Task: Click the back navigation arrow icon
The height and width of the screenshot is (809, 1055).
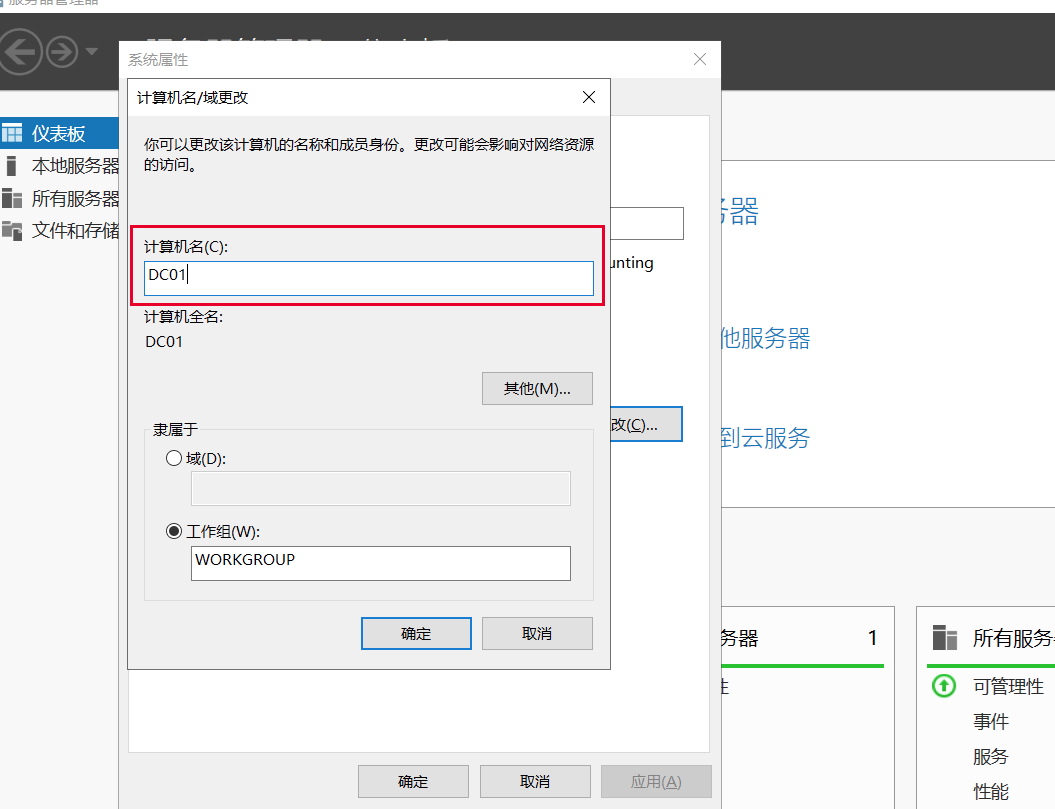Action: coord(22,50)
